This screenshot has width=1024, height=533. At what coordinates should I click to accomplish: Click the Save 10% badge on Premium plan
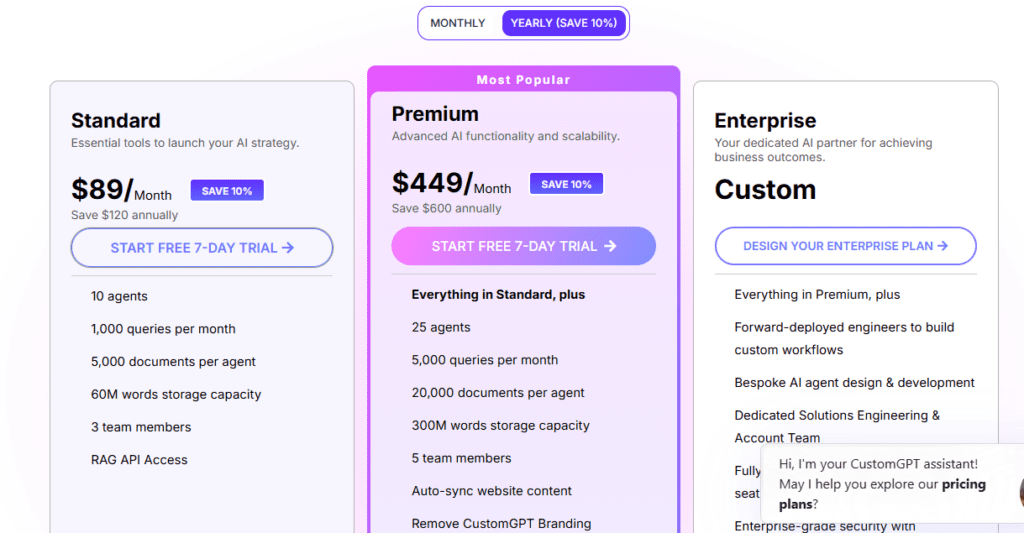click(x=566, y=184)
